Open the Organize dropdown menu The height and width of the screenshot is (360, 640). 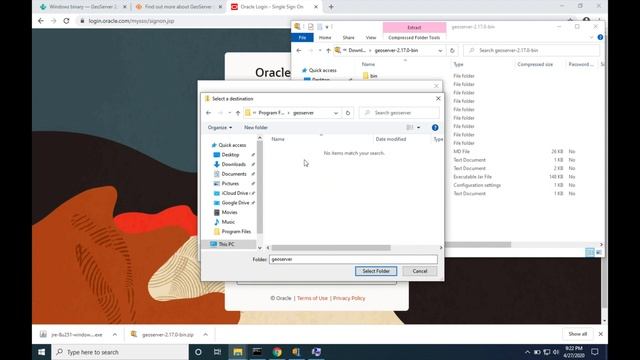(x=220, y=127)
